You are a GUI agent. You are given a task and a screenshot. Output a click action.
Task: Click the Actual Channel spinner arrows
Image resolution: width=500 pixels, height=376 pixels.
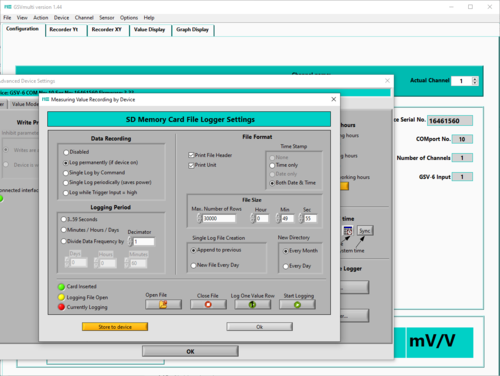tap(475, 81)
